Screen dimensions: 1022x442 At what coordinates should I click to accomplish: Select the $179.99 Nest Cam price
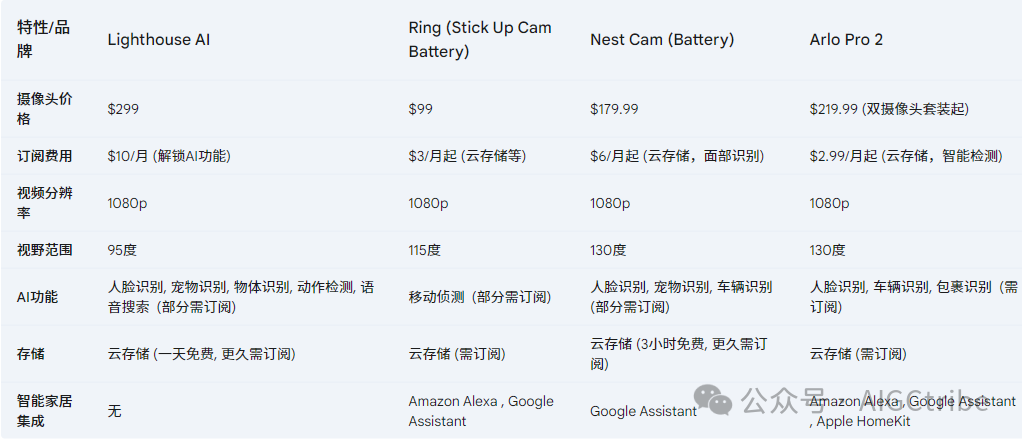point(614,110)
